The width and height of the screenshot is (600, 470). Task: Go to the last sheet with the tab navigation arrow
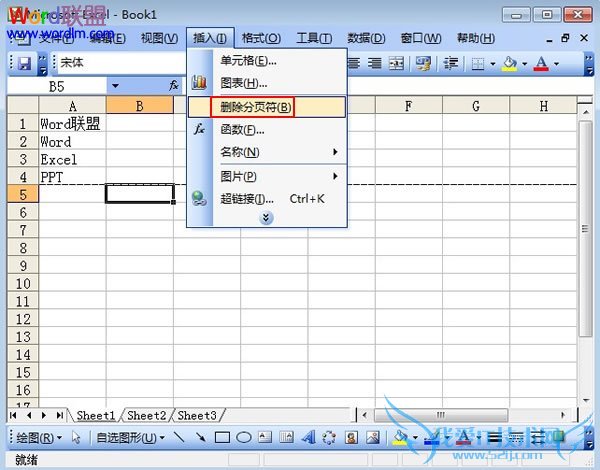tap(60, 415)
